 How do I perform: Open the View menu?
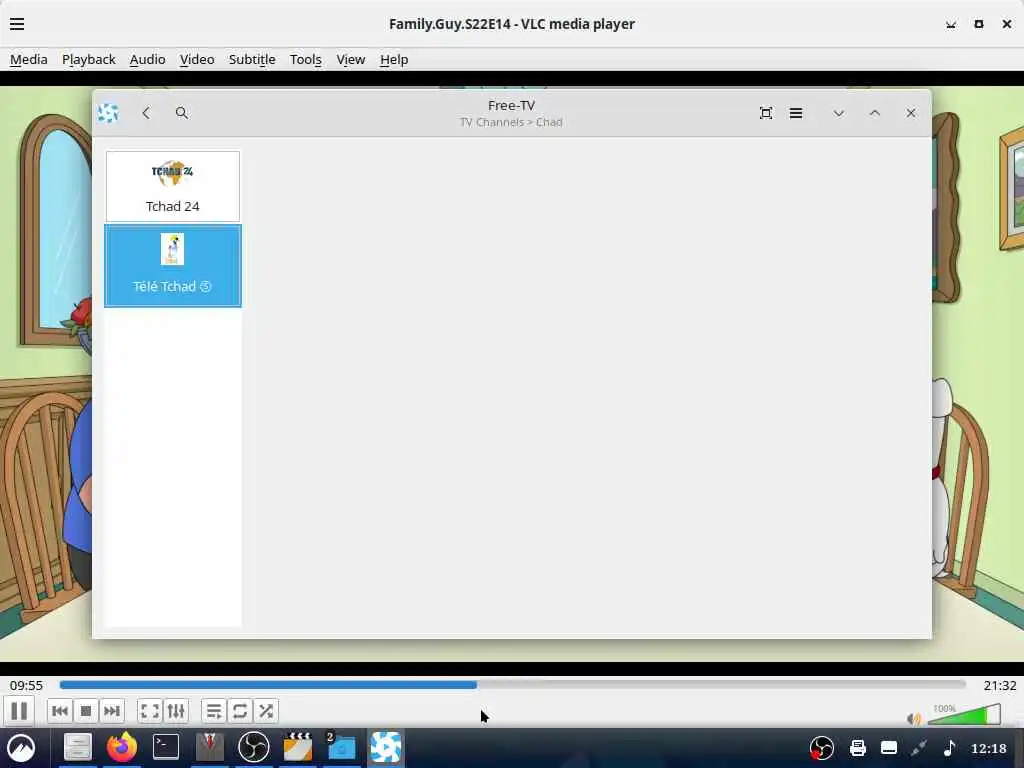(351, 59)
